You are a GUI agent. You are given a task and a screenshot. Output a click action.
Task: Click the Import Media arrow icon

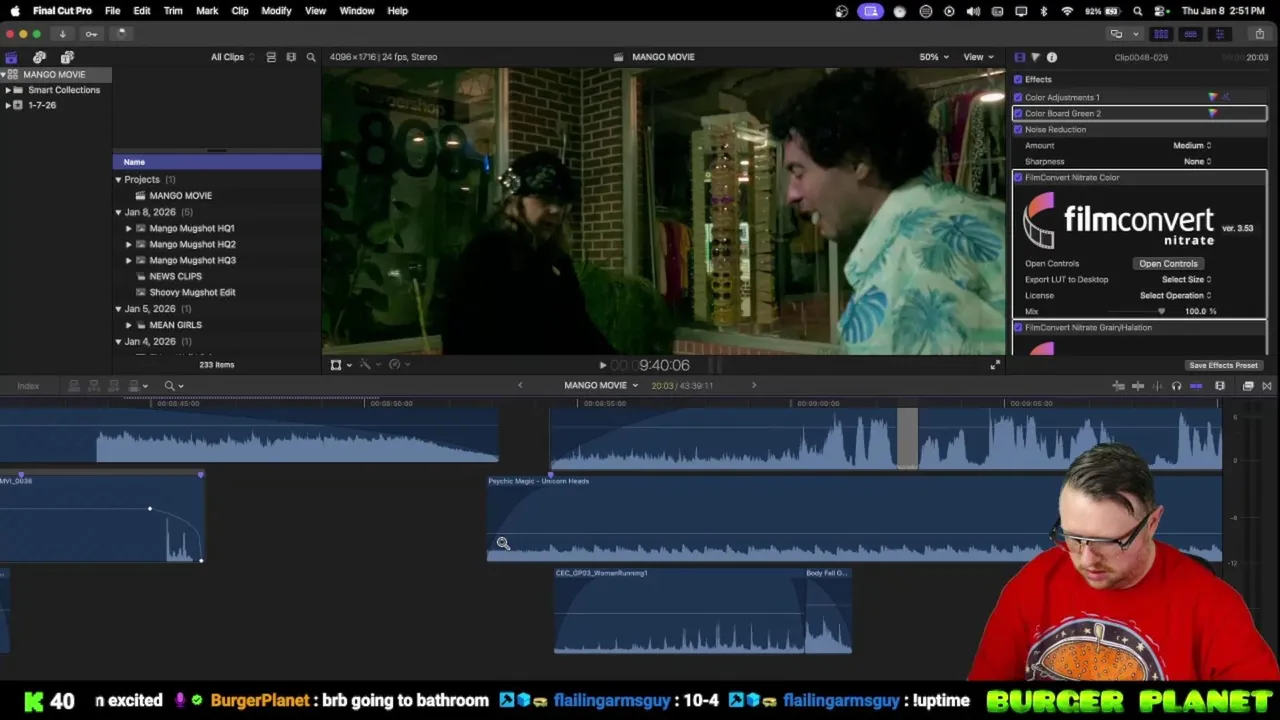62,33
